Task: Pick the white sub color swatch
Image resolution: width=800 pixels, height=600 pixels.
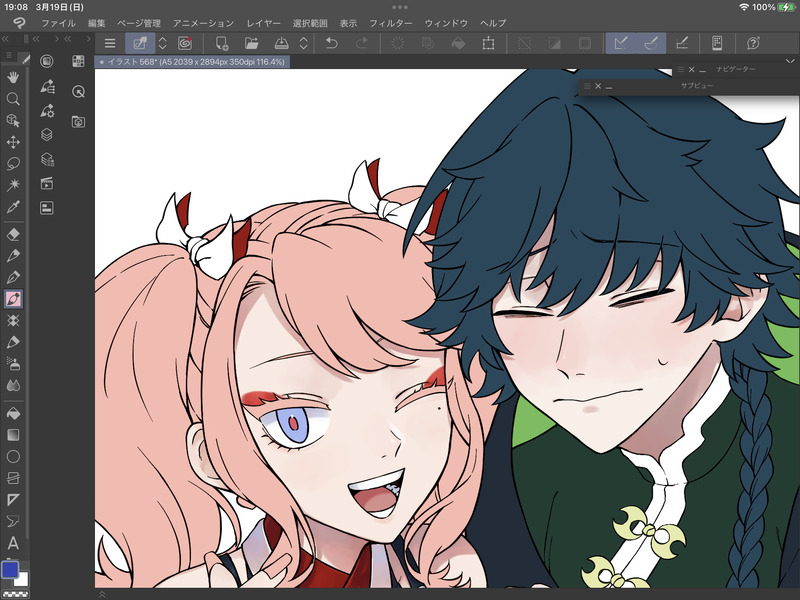Action: [23, 581]
